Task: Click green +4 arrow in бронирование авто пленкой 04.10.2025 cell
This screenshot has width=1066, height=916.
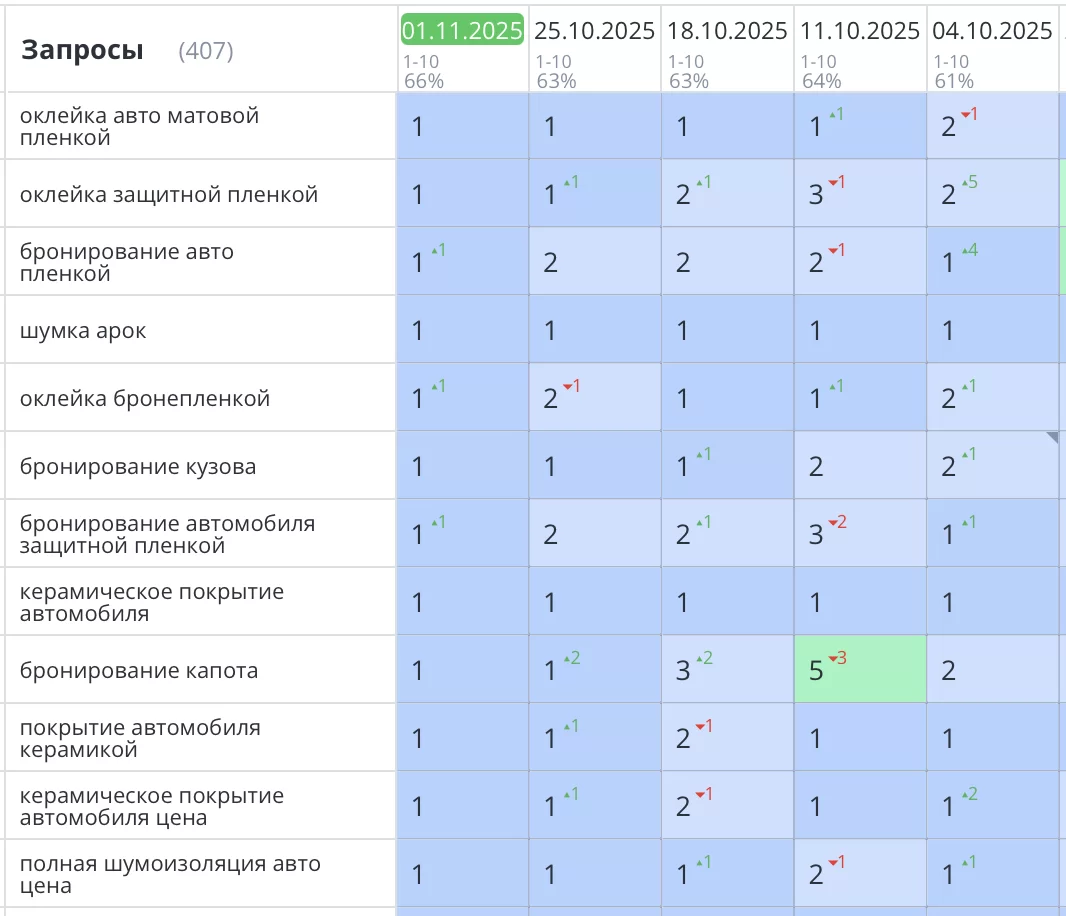Action: [x=968, y=250]
